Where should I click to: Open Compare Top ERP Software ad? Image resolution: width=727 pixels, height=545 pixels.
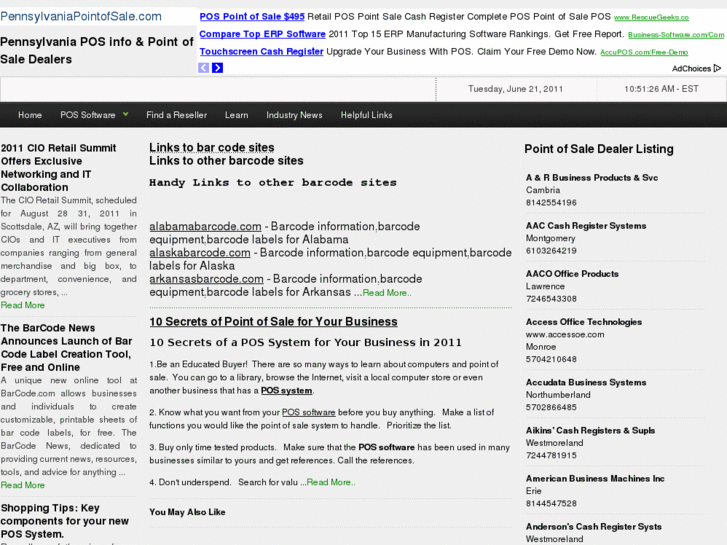point(262,34)
